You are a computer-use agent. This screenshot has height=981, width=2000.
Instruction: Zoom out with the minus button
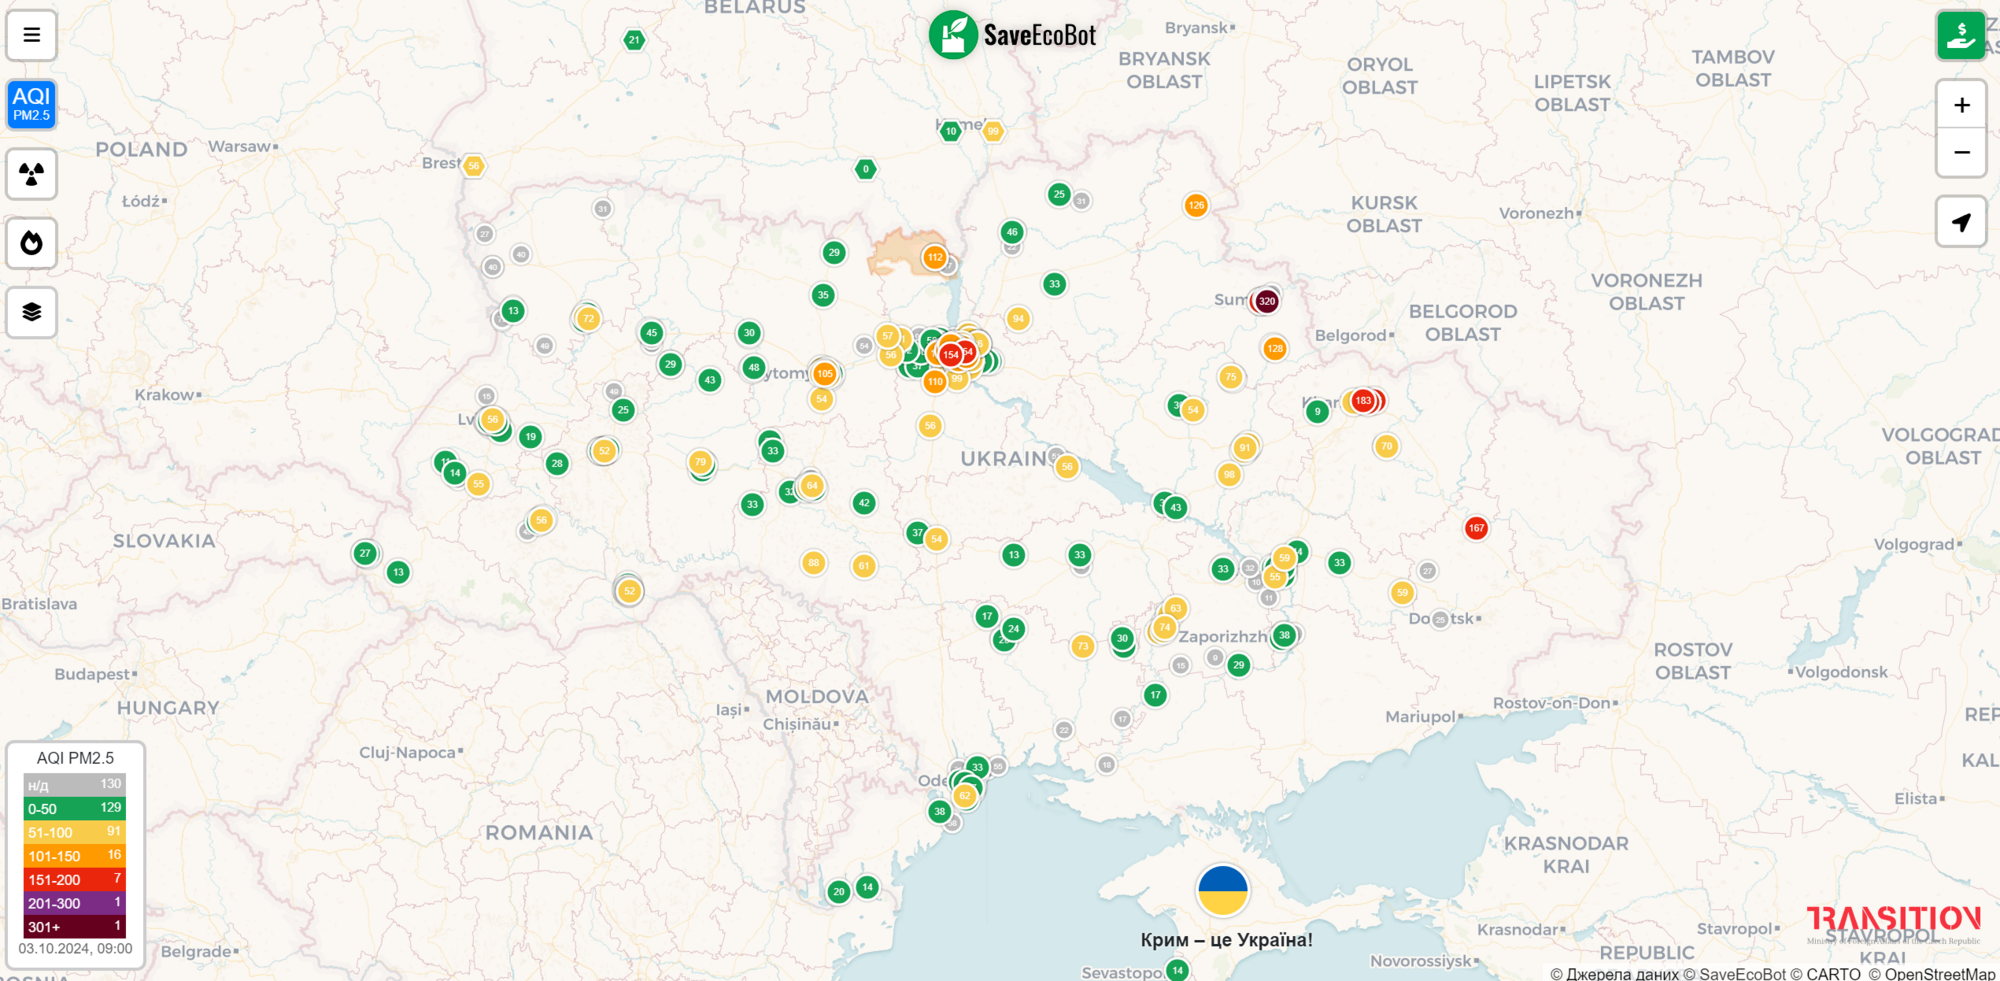pos(1961,153)
